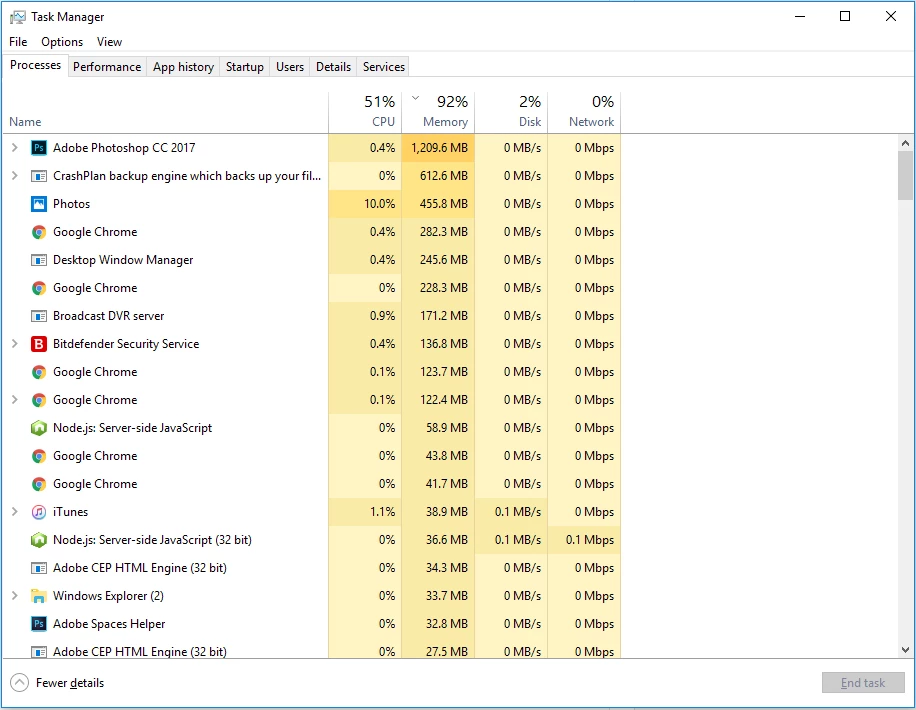Click the Node.js icon using 58.9 MB
The image size is (916, 710).
click(39, 428)
